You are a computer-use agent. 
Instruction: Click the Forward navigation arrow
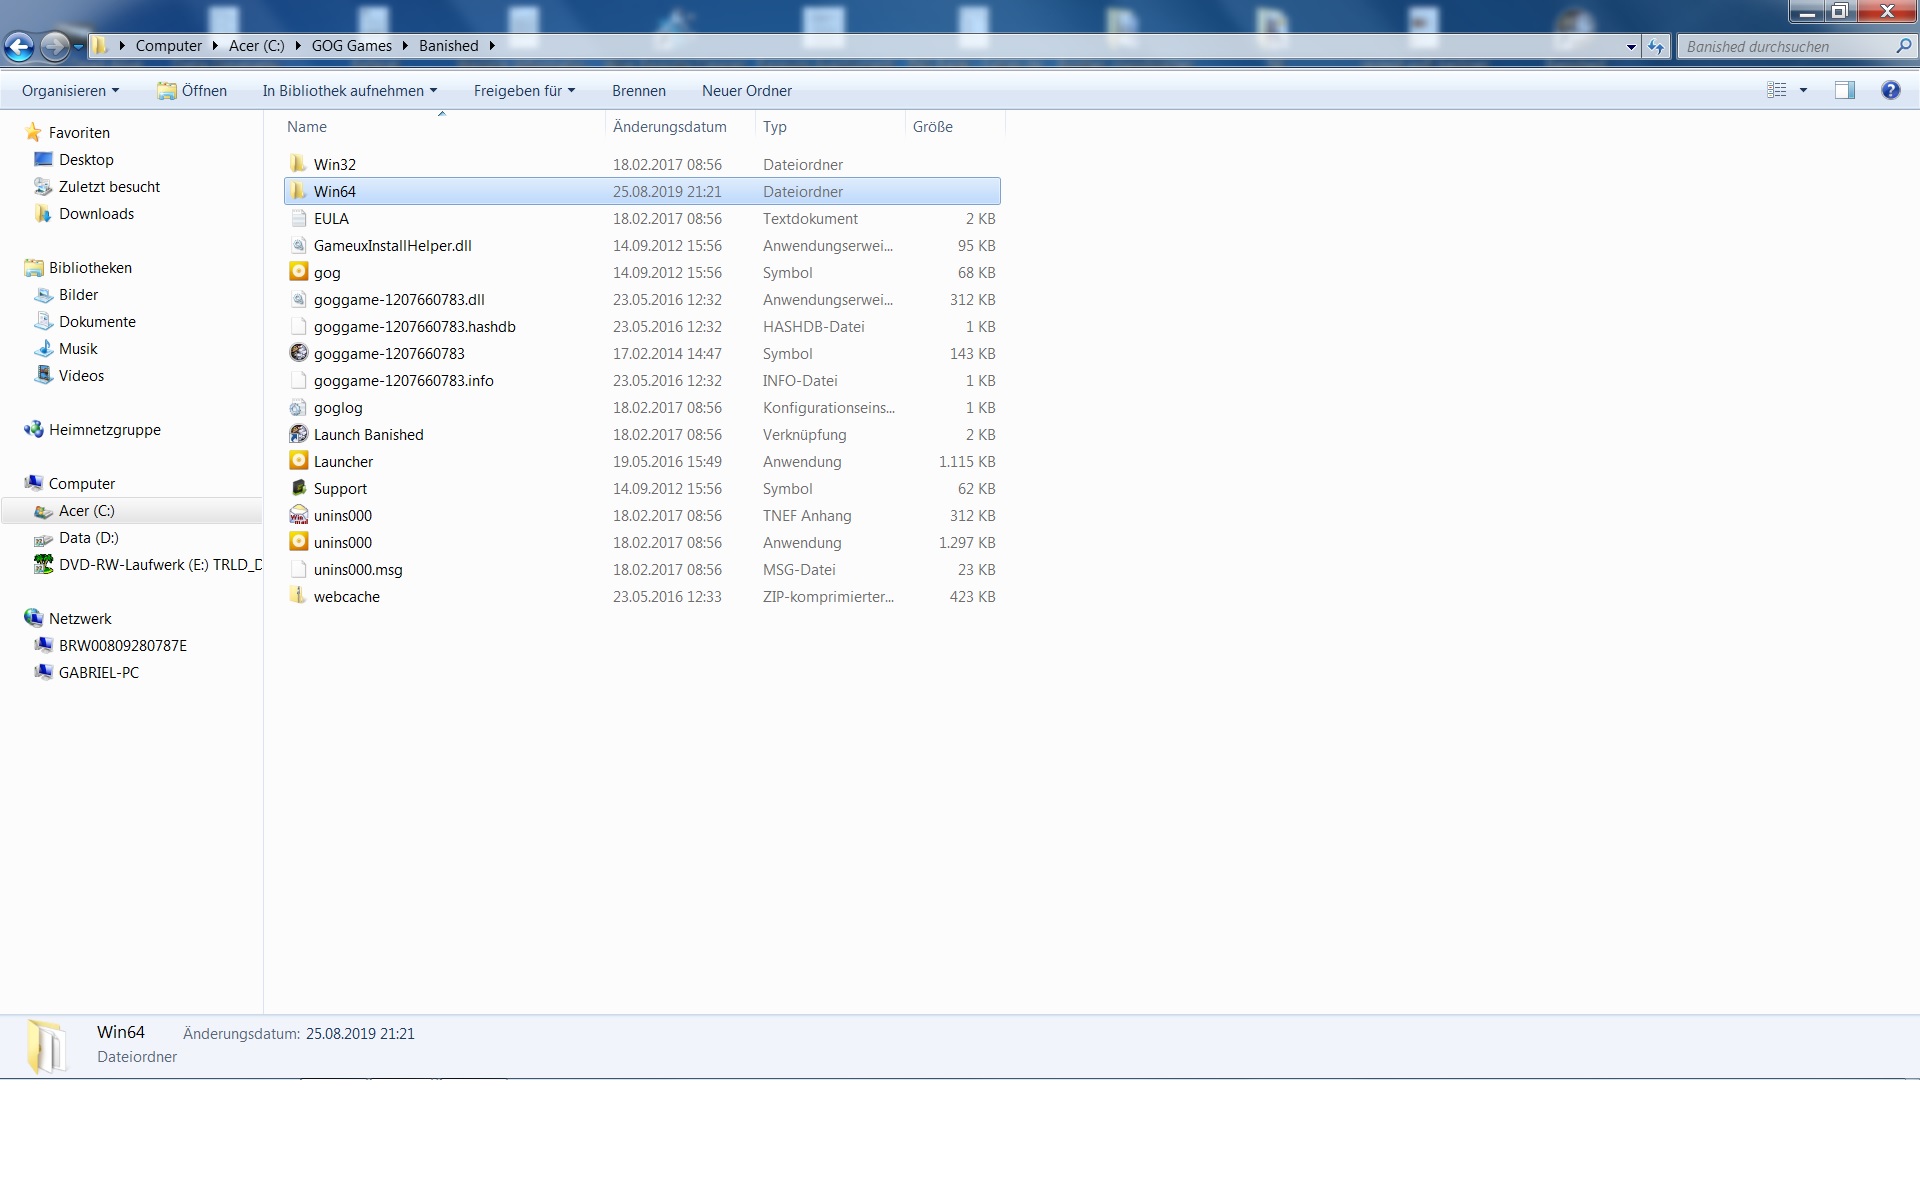(x=55, y=46)
